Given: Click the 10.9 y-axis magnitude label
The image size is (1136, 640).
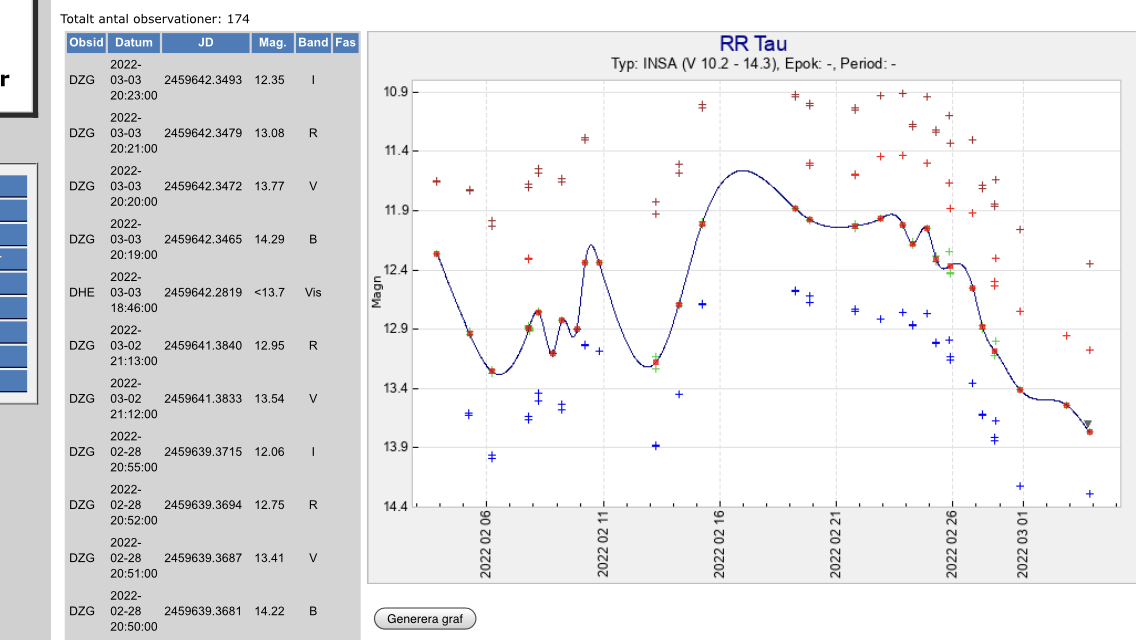Looking at the screenshot, I should click(x=396, y=92).
